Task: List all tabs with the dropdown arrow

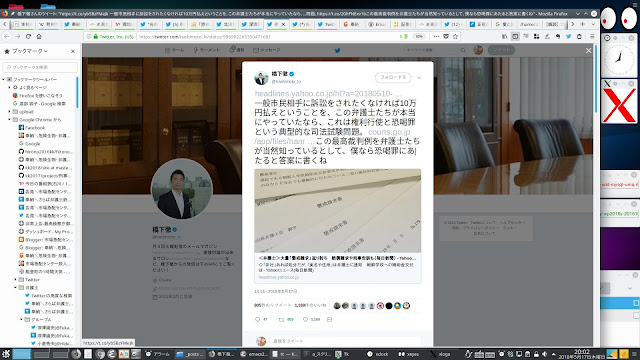Action: pos(593,24)
